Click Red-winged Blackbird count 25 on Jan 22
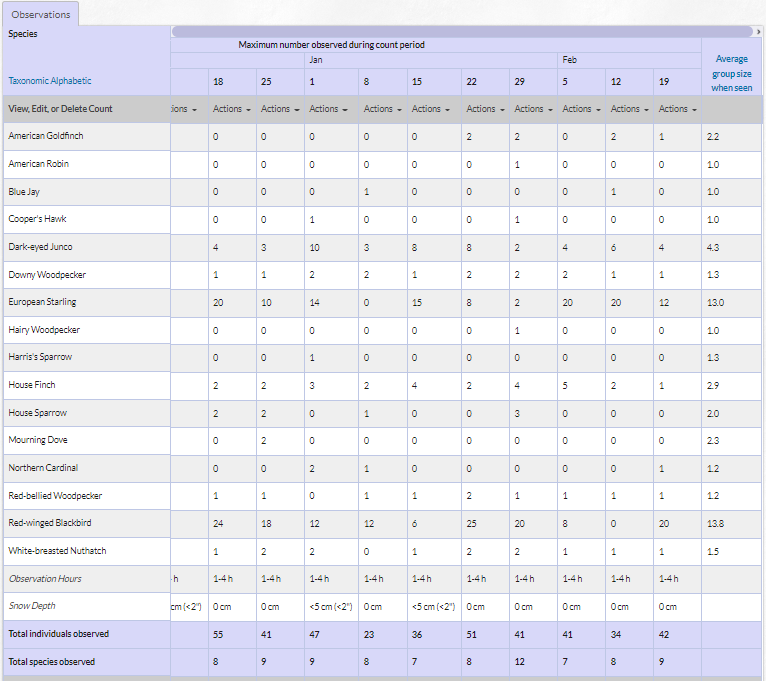 pyautogui.click(x=471, y=524)
